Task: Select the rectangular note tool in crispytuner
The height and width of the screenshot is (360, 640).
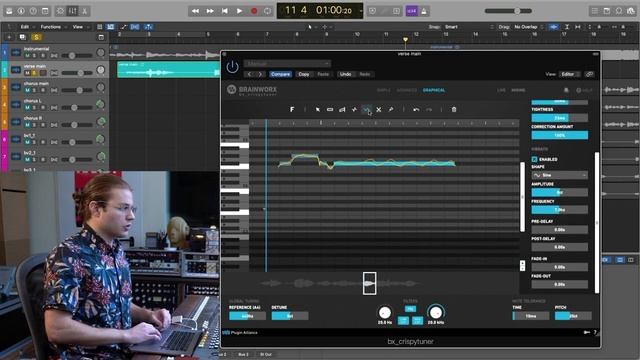Action: (330, 109)
